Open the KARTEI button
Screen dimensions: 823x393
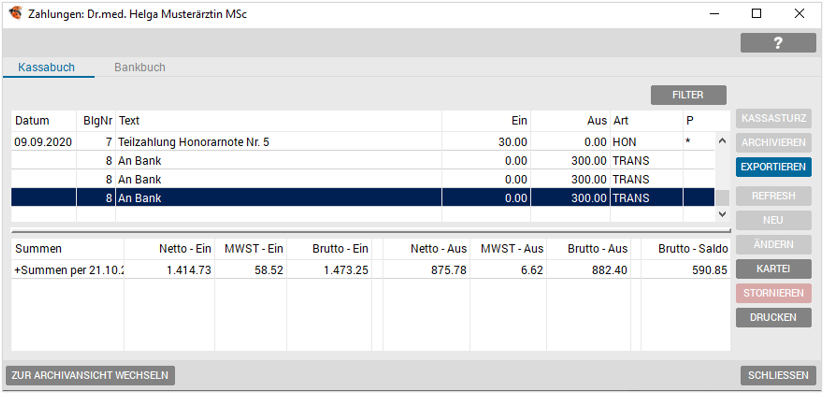pyautogui.click(x=773, y=269)
